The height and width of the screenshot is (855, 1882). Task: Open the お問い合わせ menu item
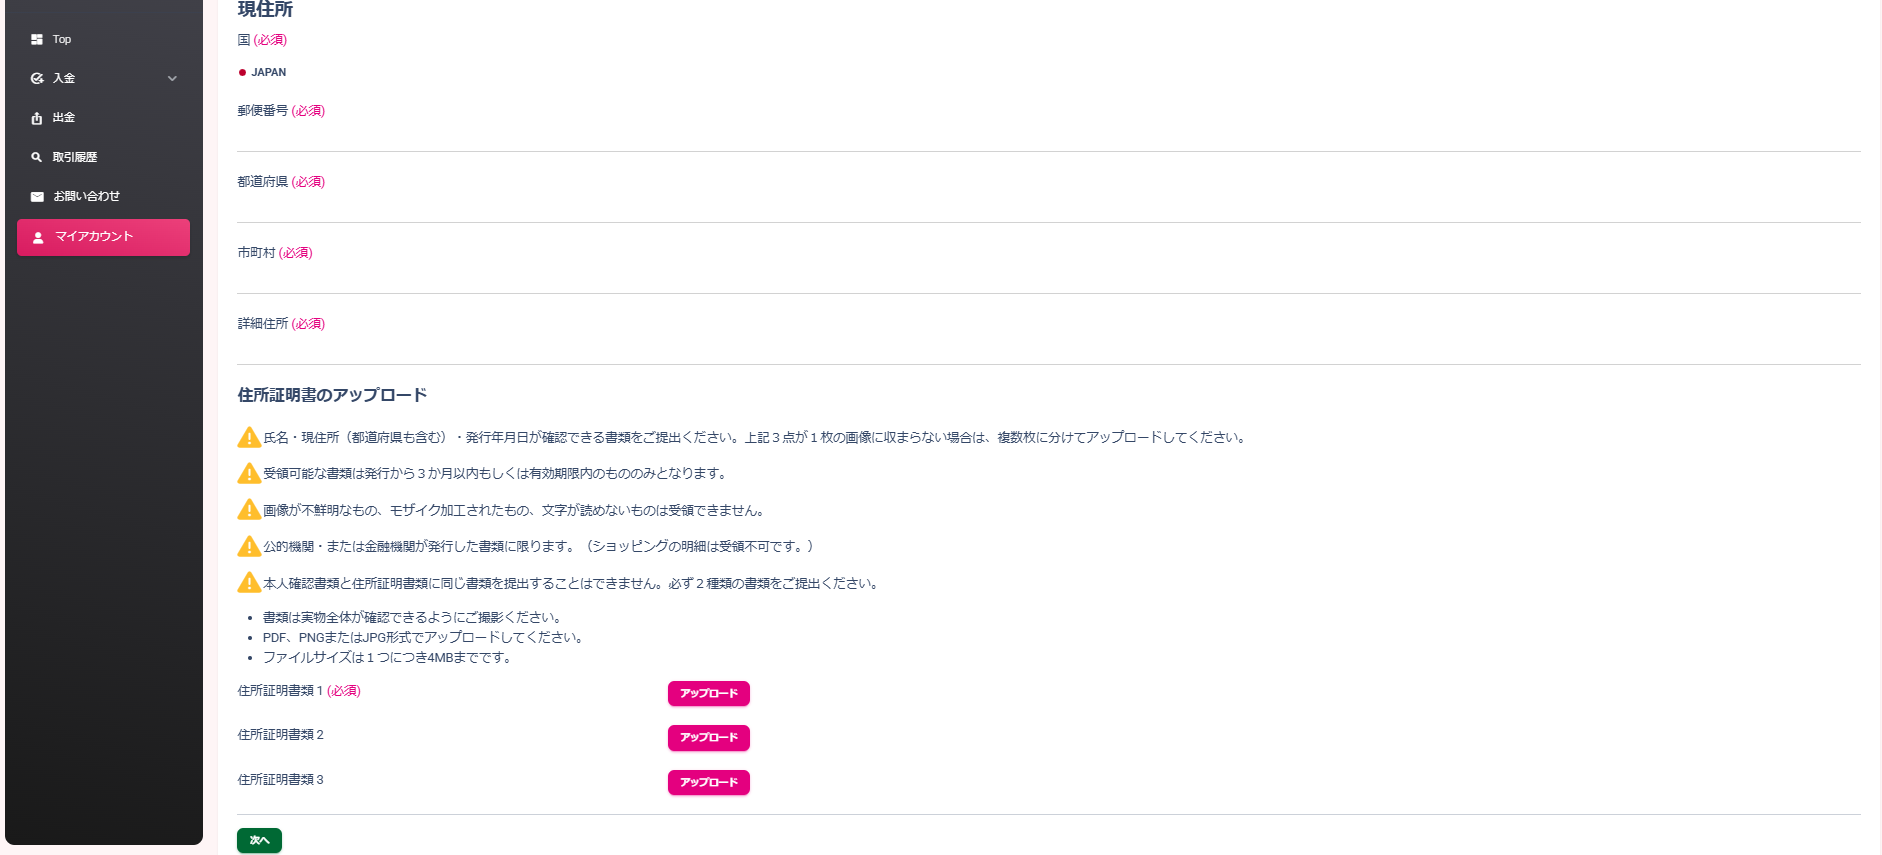[x=86, y=197]
